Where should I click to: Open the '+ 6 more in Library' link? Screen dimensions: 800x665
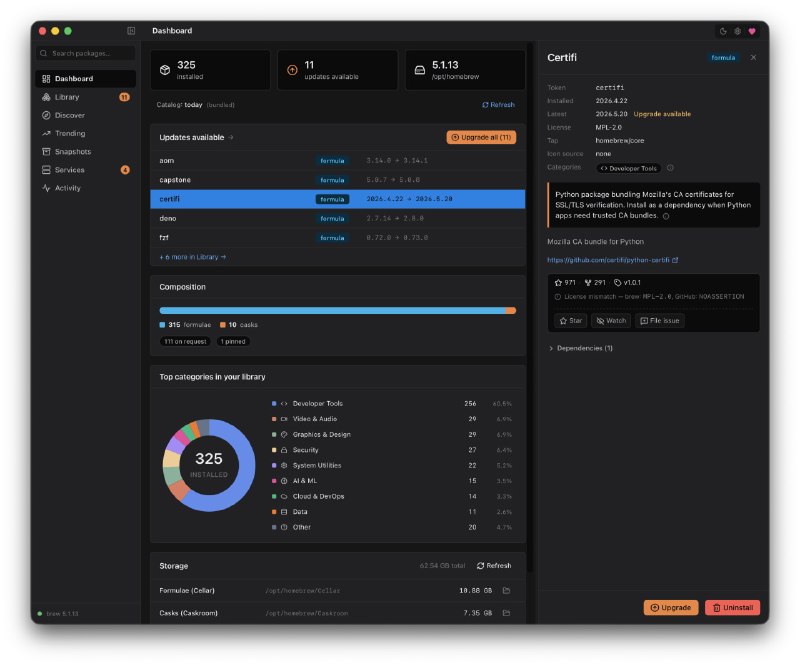coord(192,257)
